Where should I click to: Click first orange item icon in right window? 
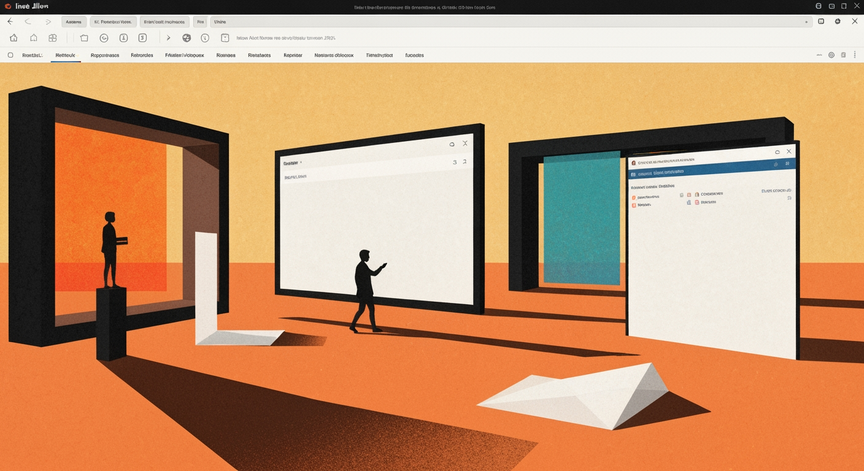coord(634,198)
